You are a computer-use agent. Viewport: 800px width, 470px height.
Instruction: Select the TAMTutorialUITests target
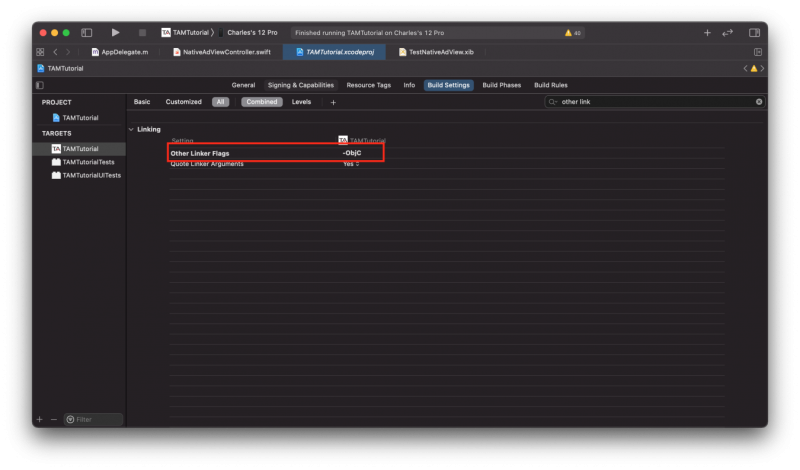(x=86, y=176)
